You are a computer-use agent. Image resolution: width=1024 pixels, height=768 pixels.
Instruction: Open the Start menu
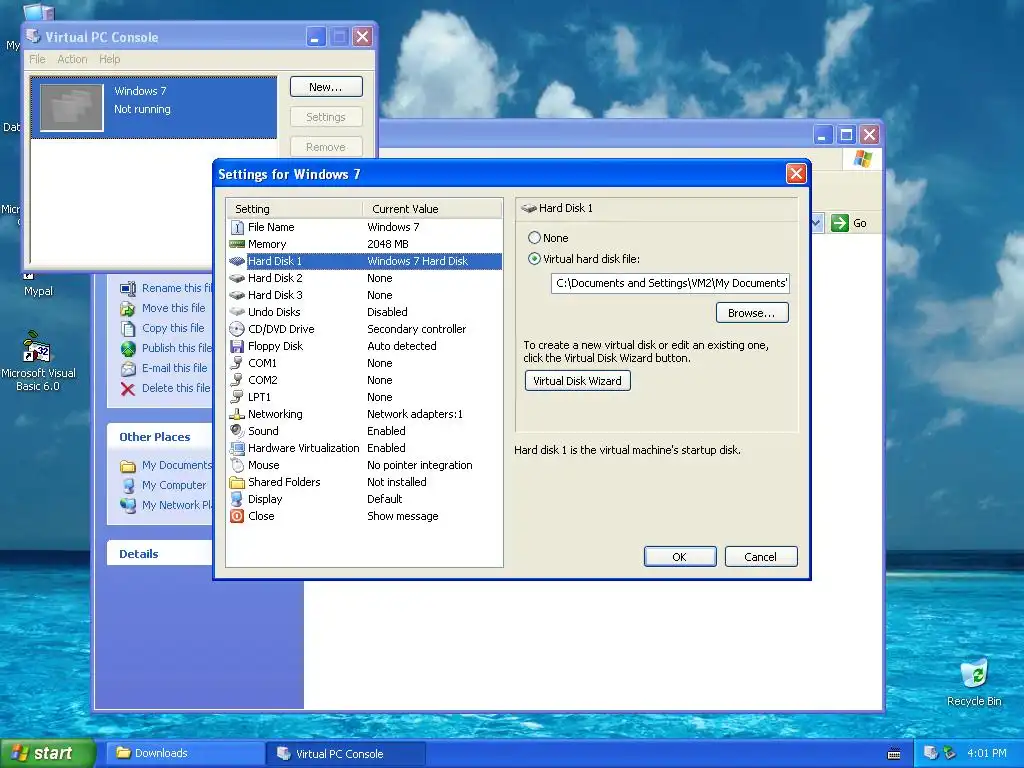click(48, 753)
